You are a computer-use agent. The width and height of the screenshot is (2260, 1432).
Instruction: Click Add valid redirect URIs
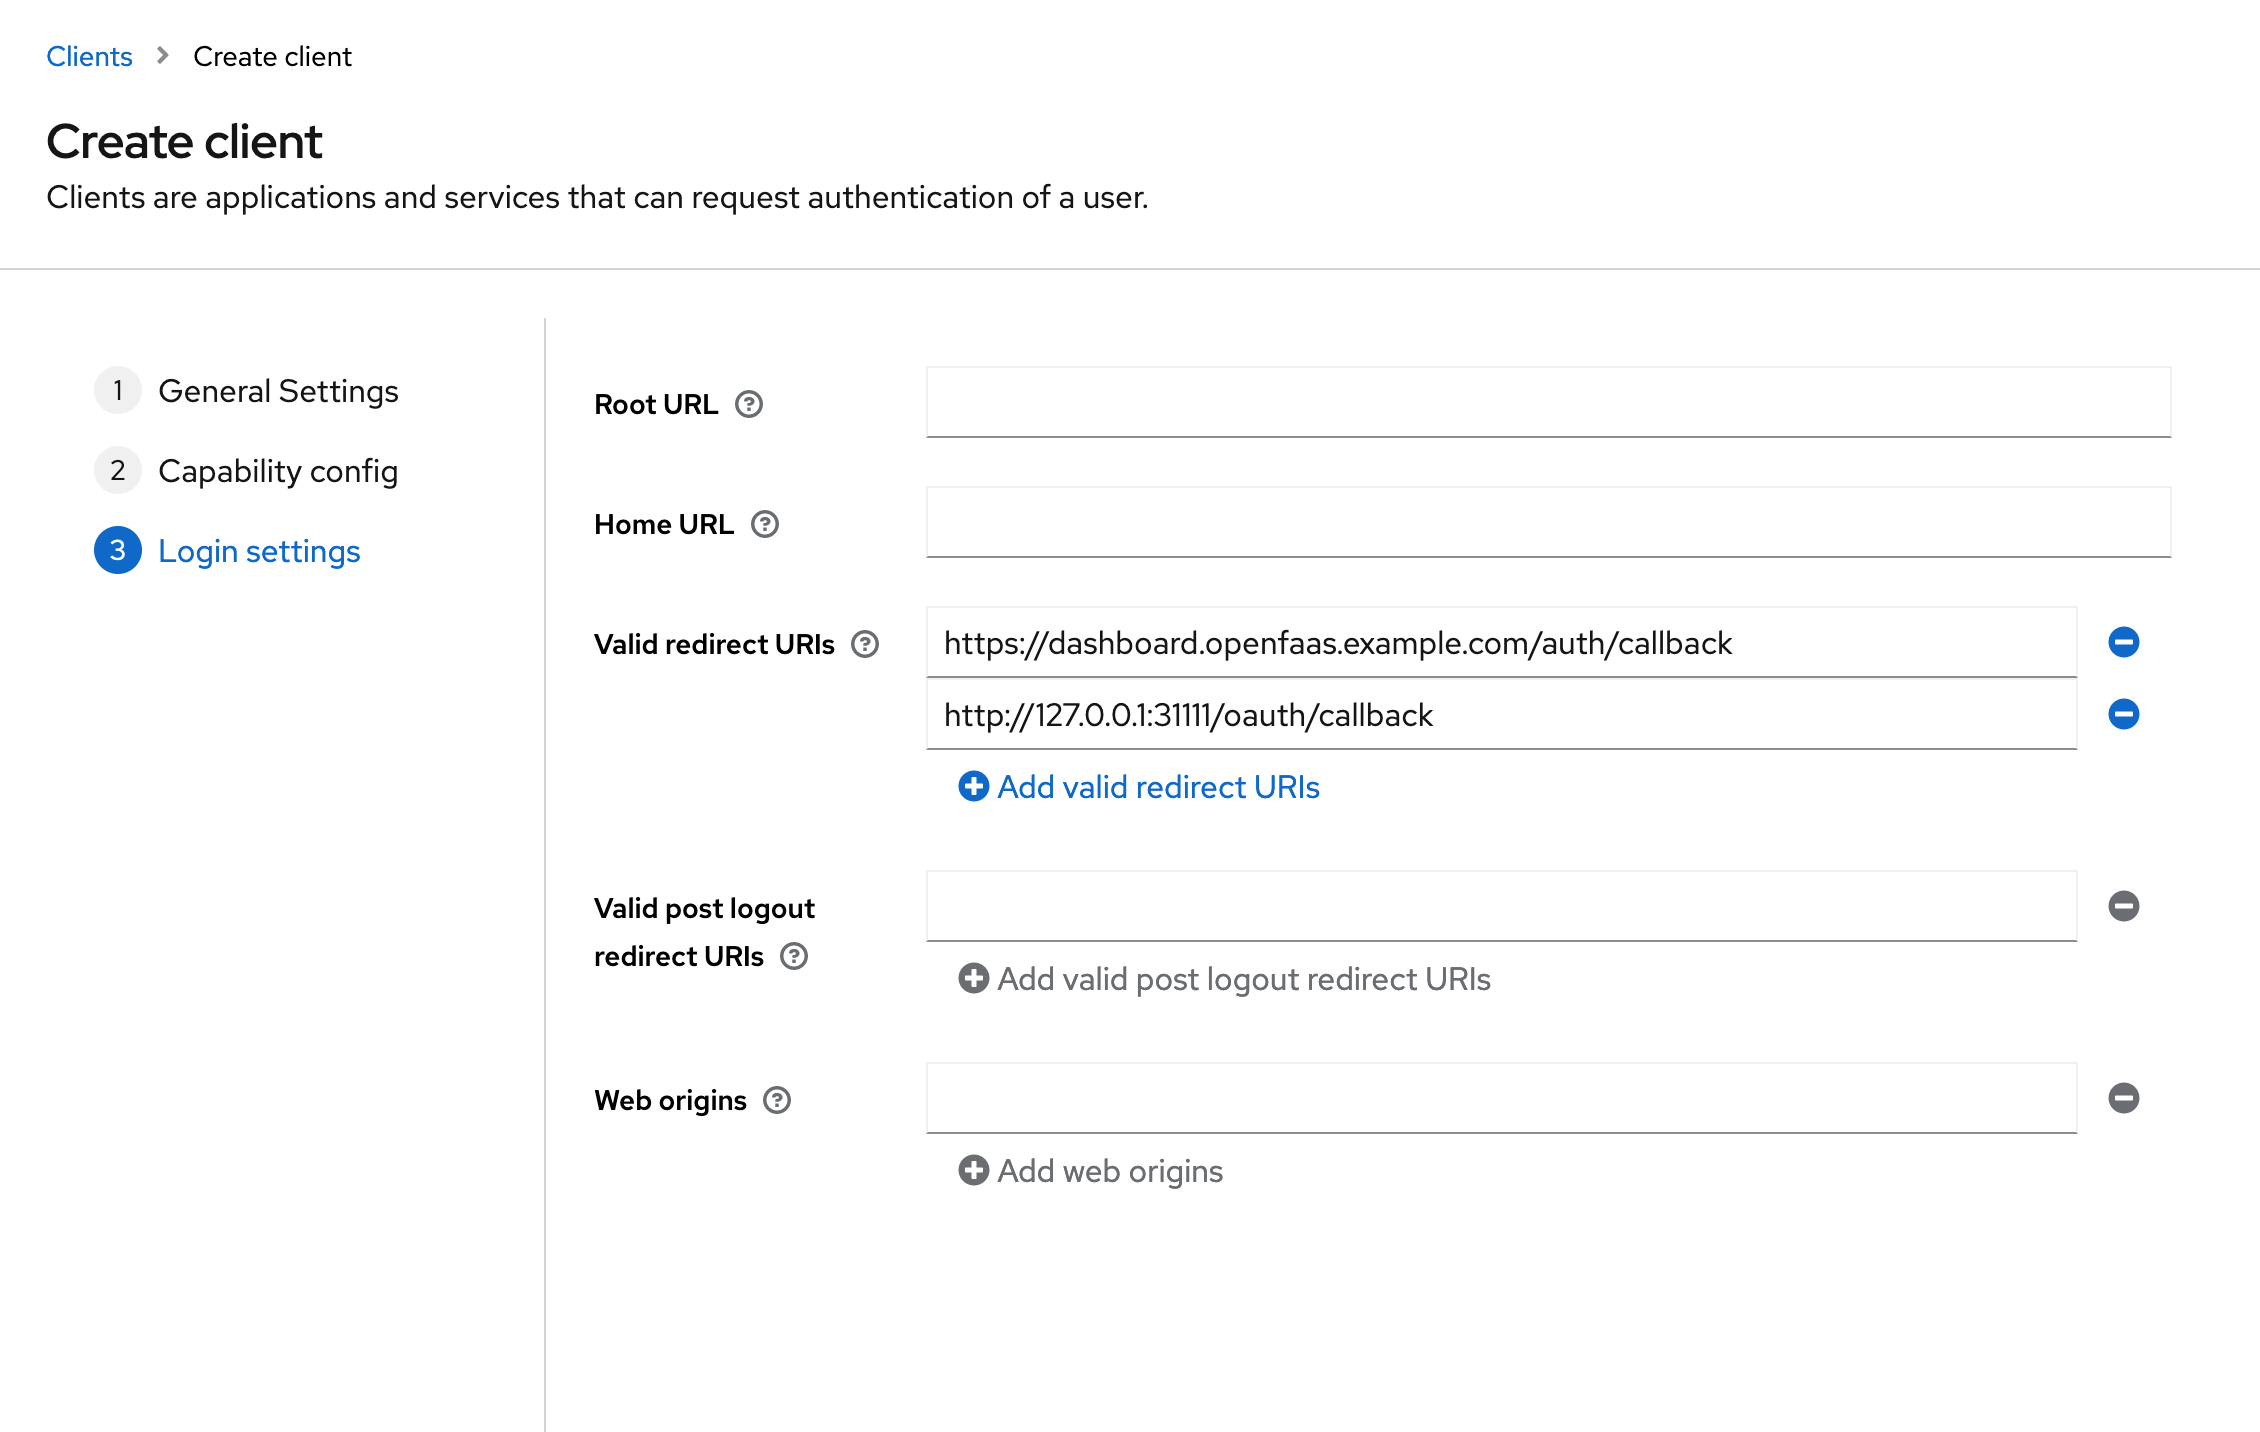pyautogui.click(x=1157, y=787)
